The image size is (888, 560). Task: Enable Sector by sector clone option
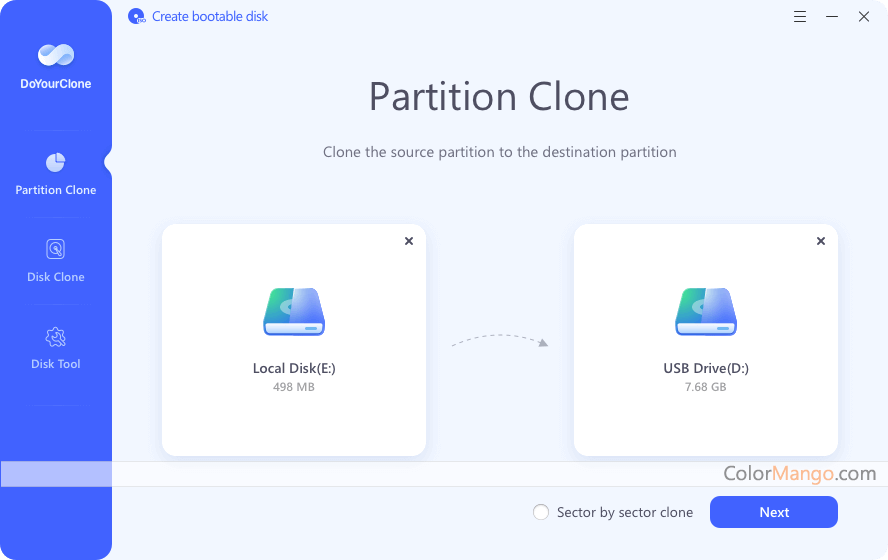point(541,512)
